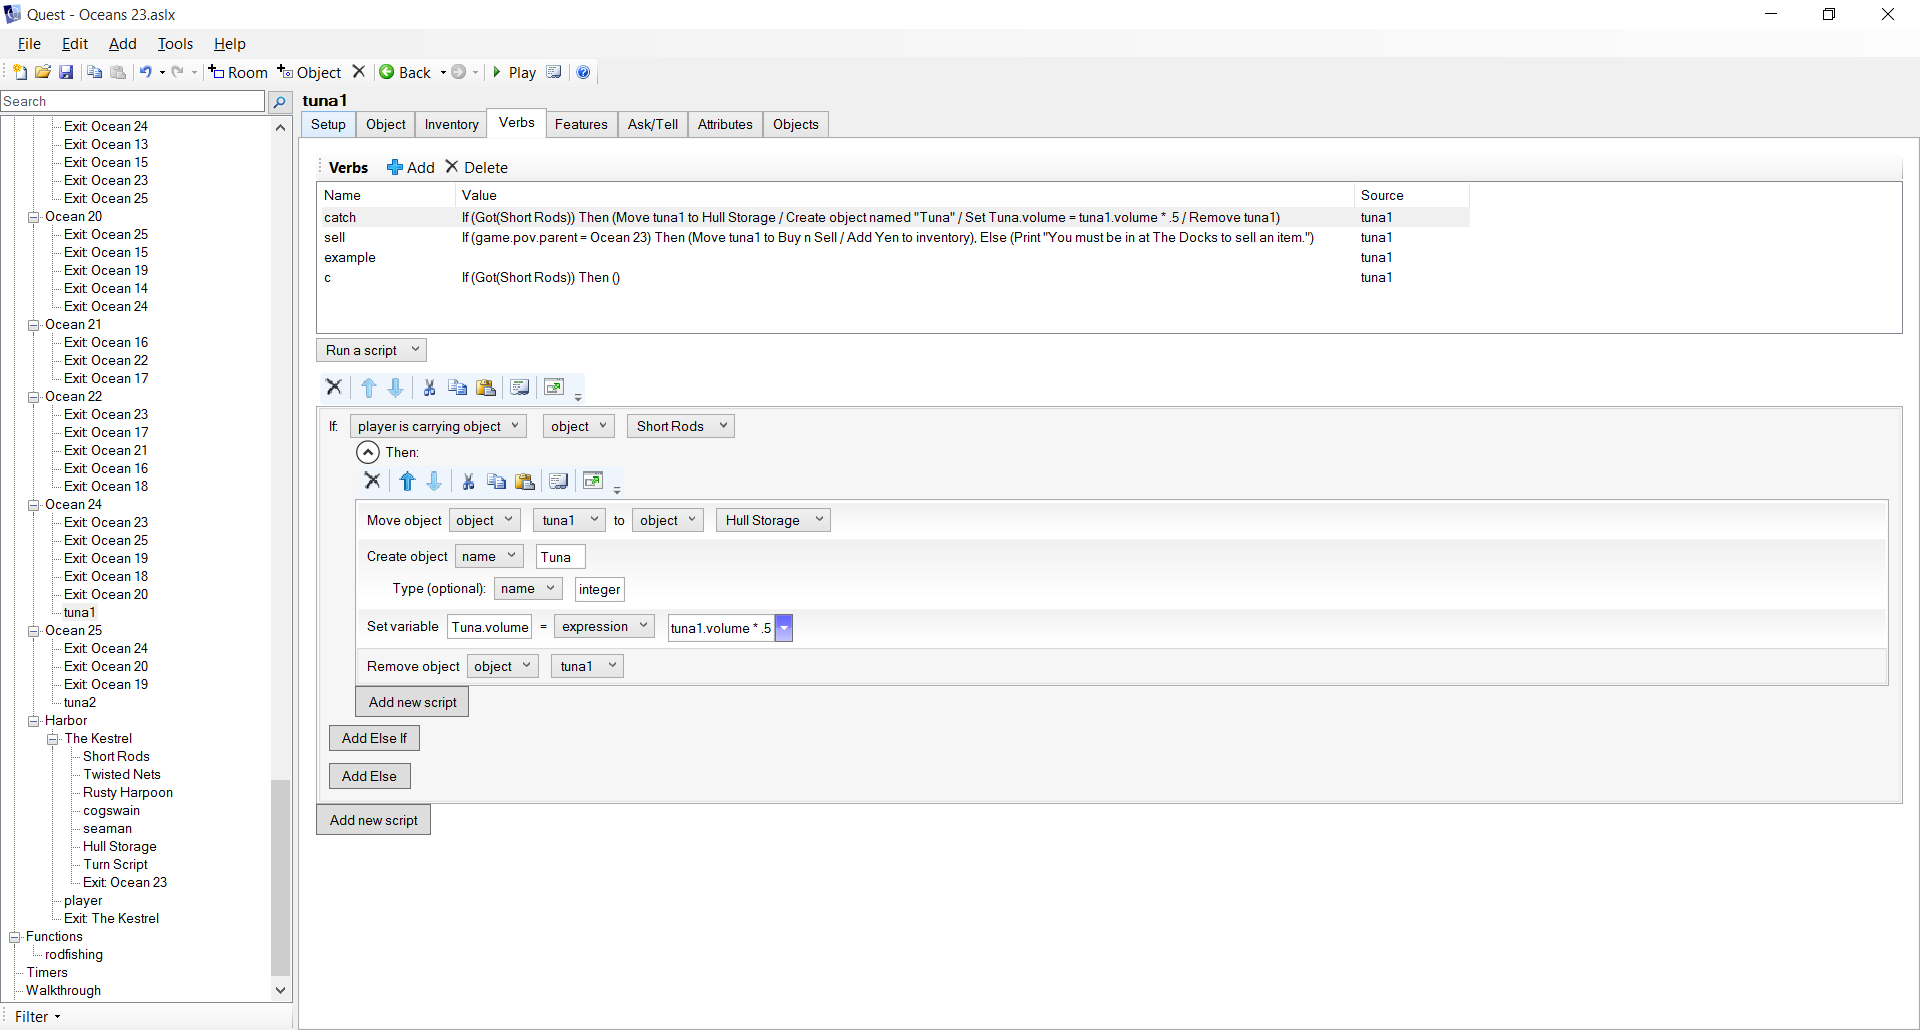Open the Run a script dropdown
This screenshot has width=1920, height=1030.
371,350
